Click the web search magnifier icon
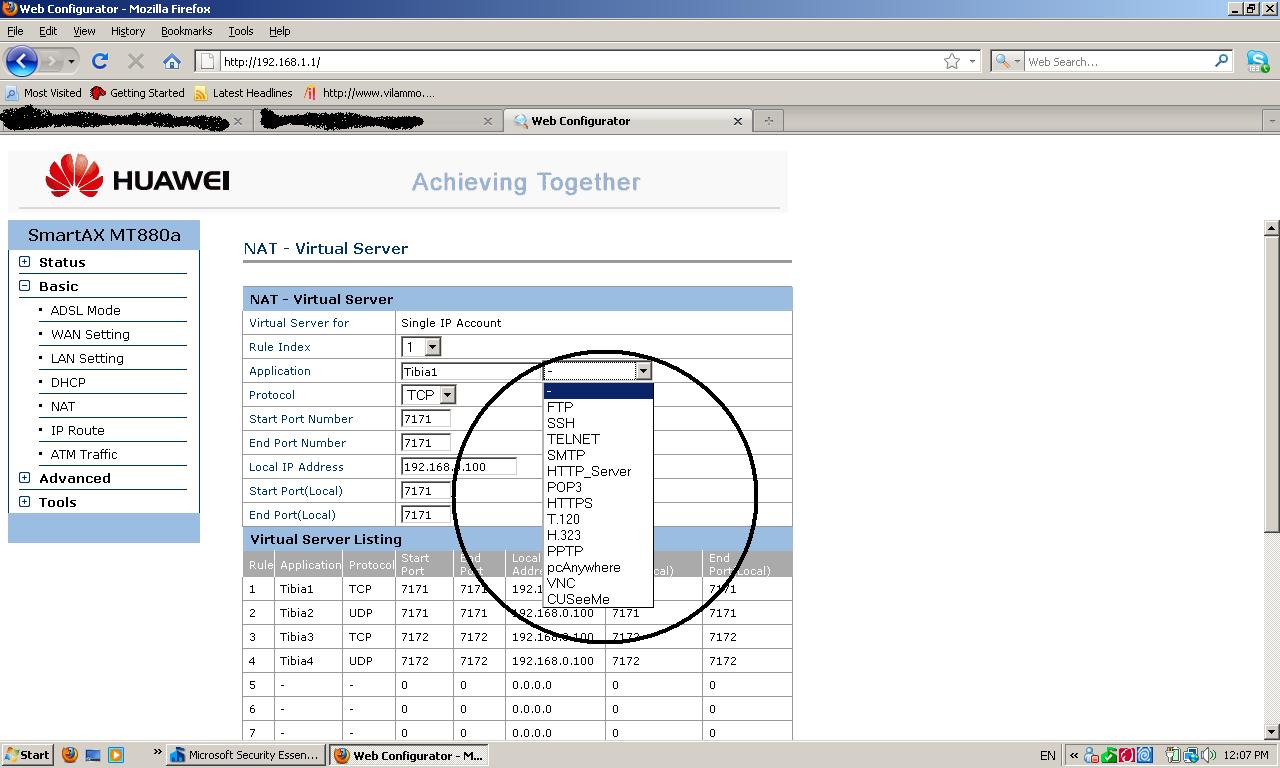 tap(1221, 61)
